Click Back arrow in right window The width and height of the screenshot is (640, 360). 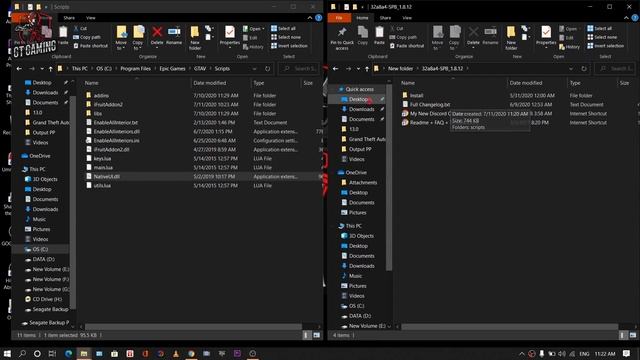[335, 69]
